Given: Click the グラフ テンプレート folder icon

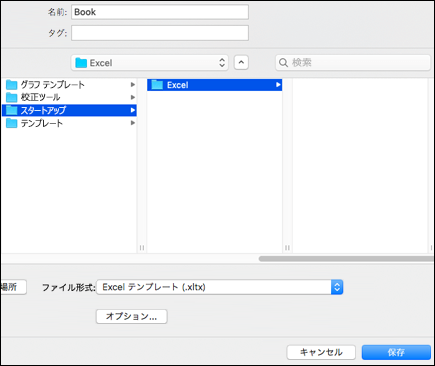Looking at the screenshot, I should 11,85.
